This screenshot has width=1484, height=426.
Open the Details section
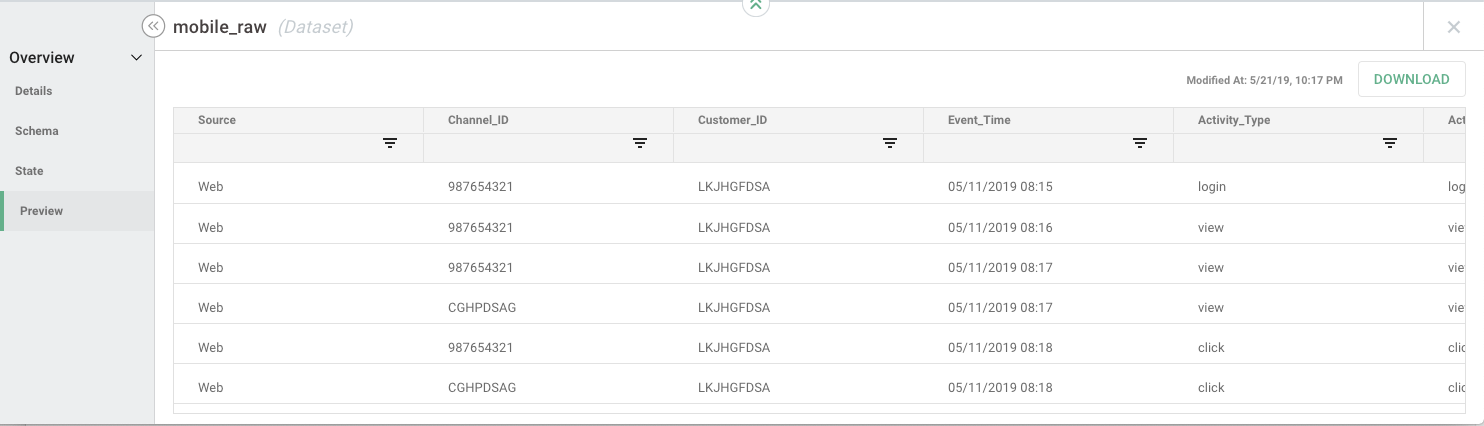[34, 91]
